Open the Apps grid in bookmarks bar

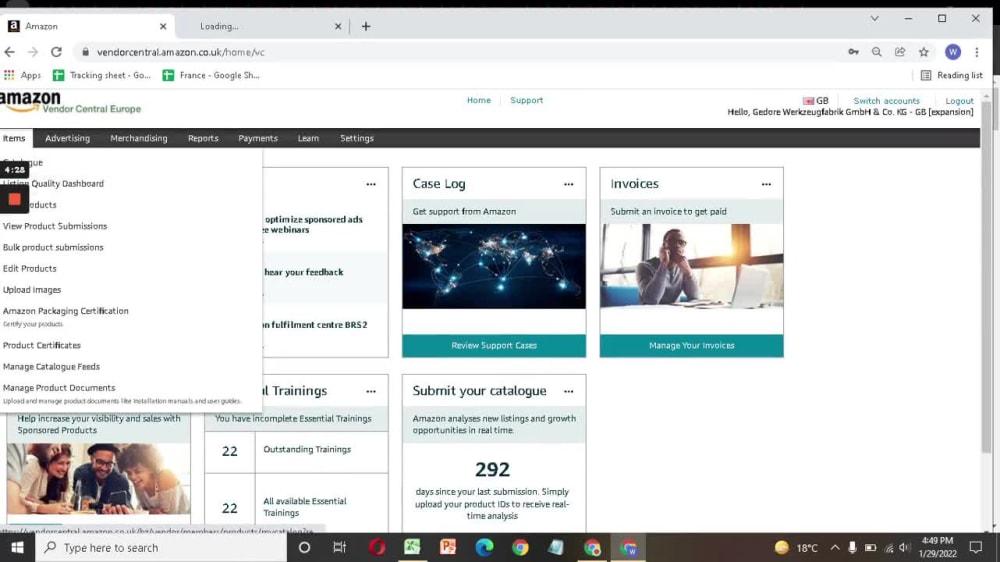[22, 75]
